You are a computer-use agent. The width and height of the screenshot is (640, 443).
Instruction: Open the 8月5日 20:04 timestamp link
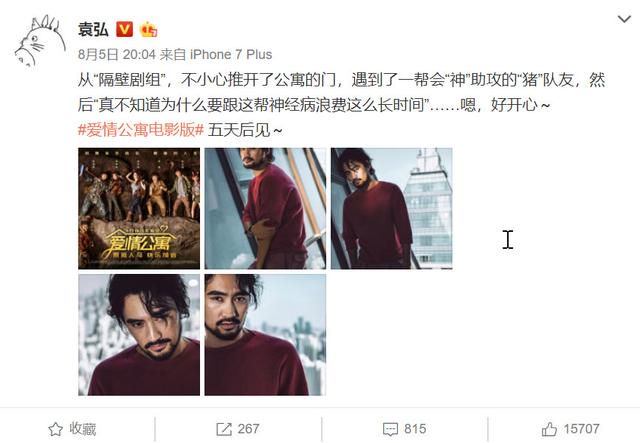(117, 54)
